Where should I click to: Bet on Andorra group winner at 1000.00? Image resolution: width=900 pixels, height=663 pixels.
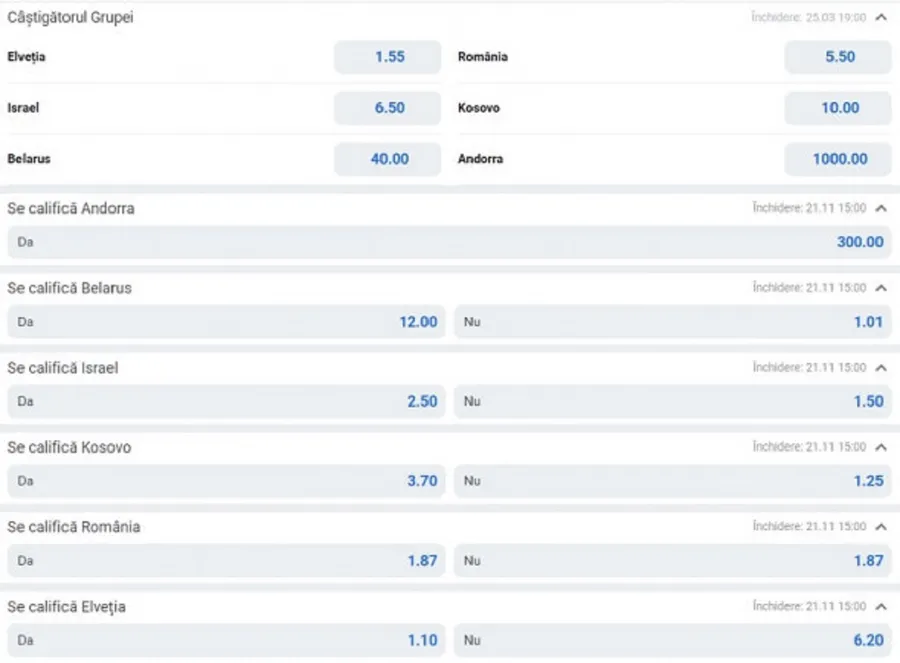838,159
